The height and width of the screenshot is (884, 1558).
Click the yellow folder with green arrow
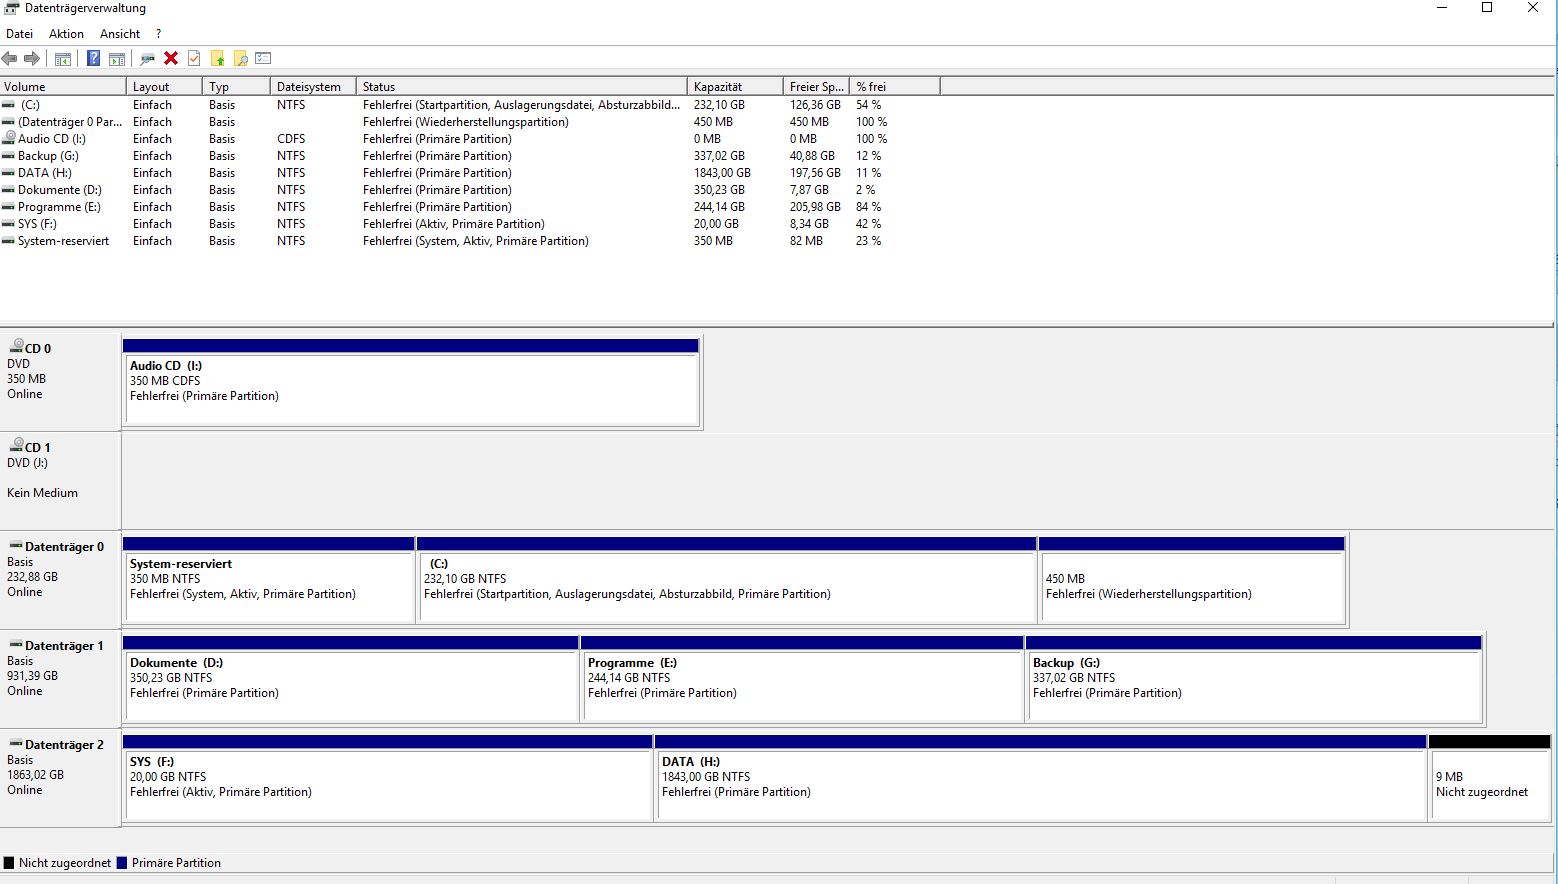click(217, 59)
